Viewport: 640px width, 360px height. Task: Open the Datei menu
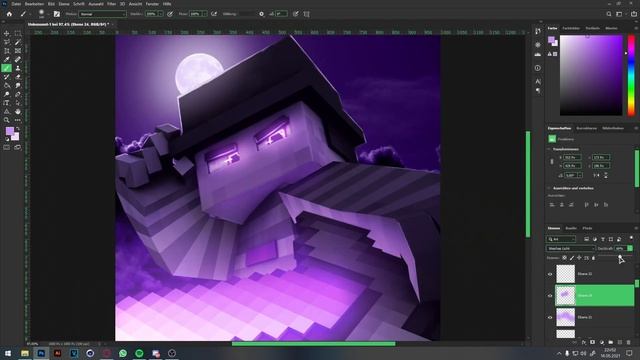(x=16, y=4)
